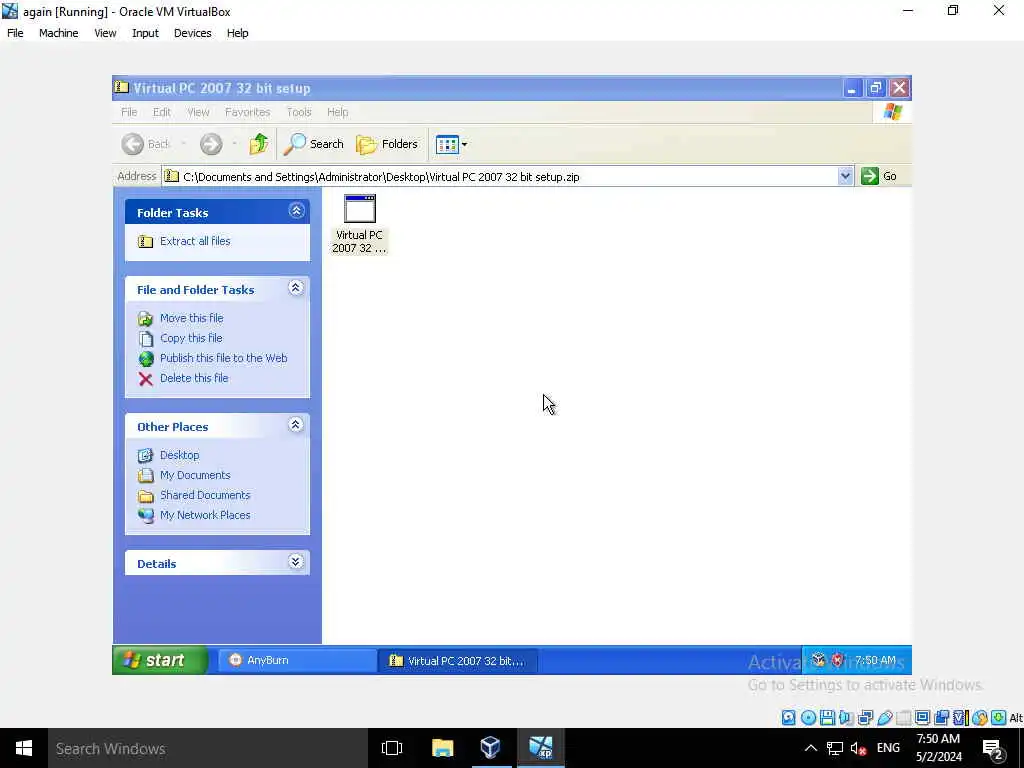
Task: Click the Forward arrow button
Action: click(x=211, y=144)
